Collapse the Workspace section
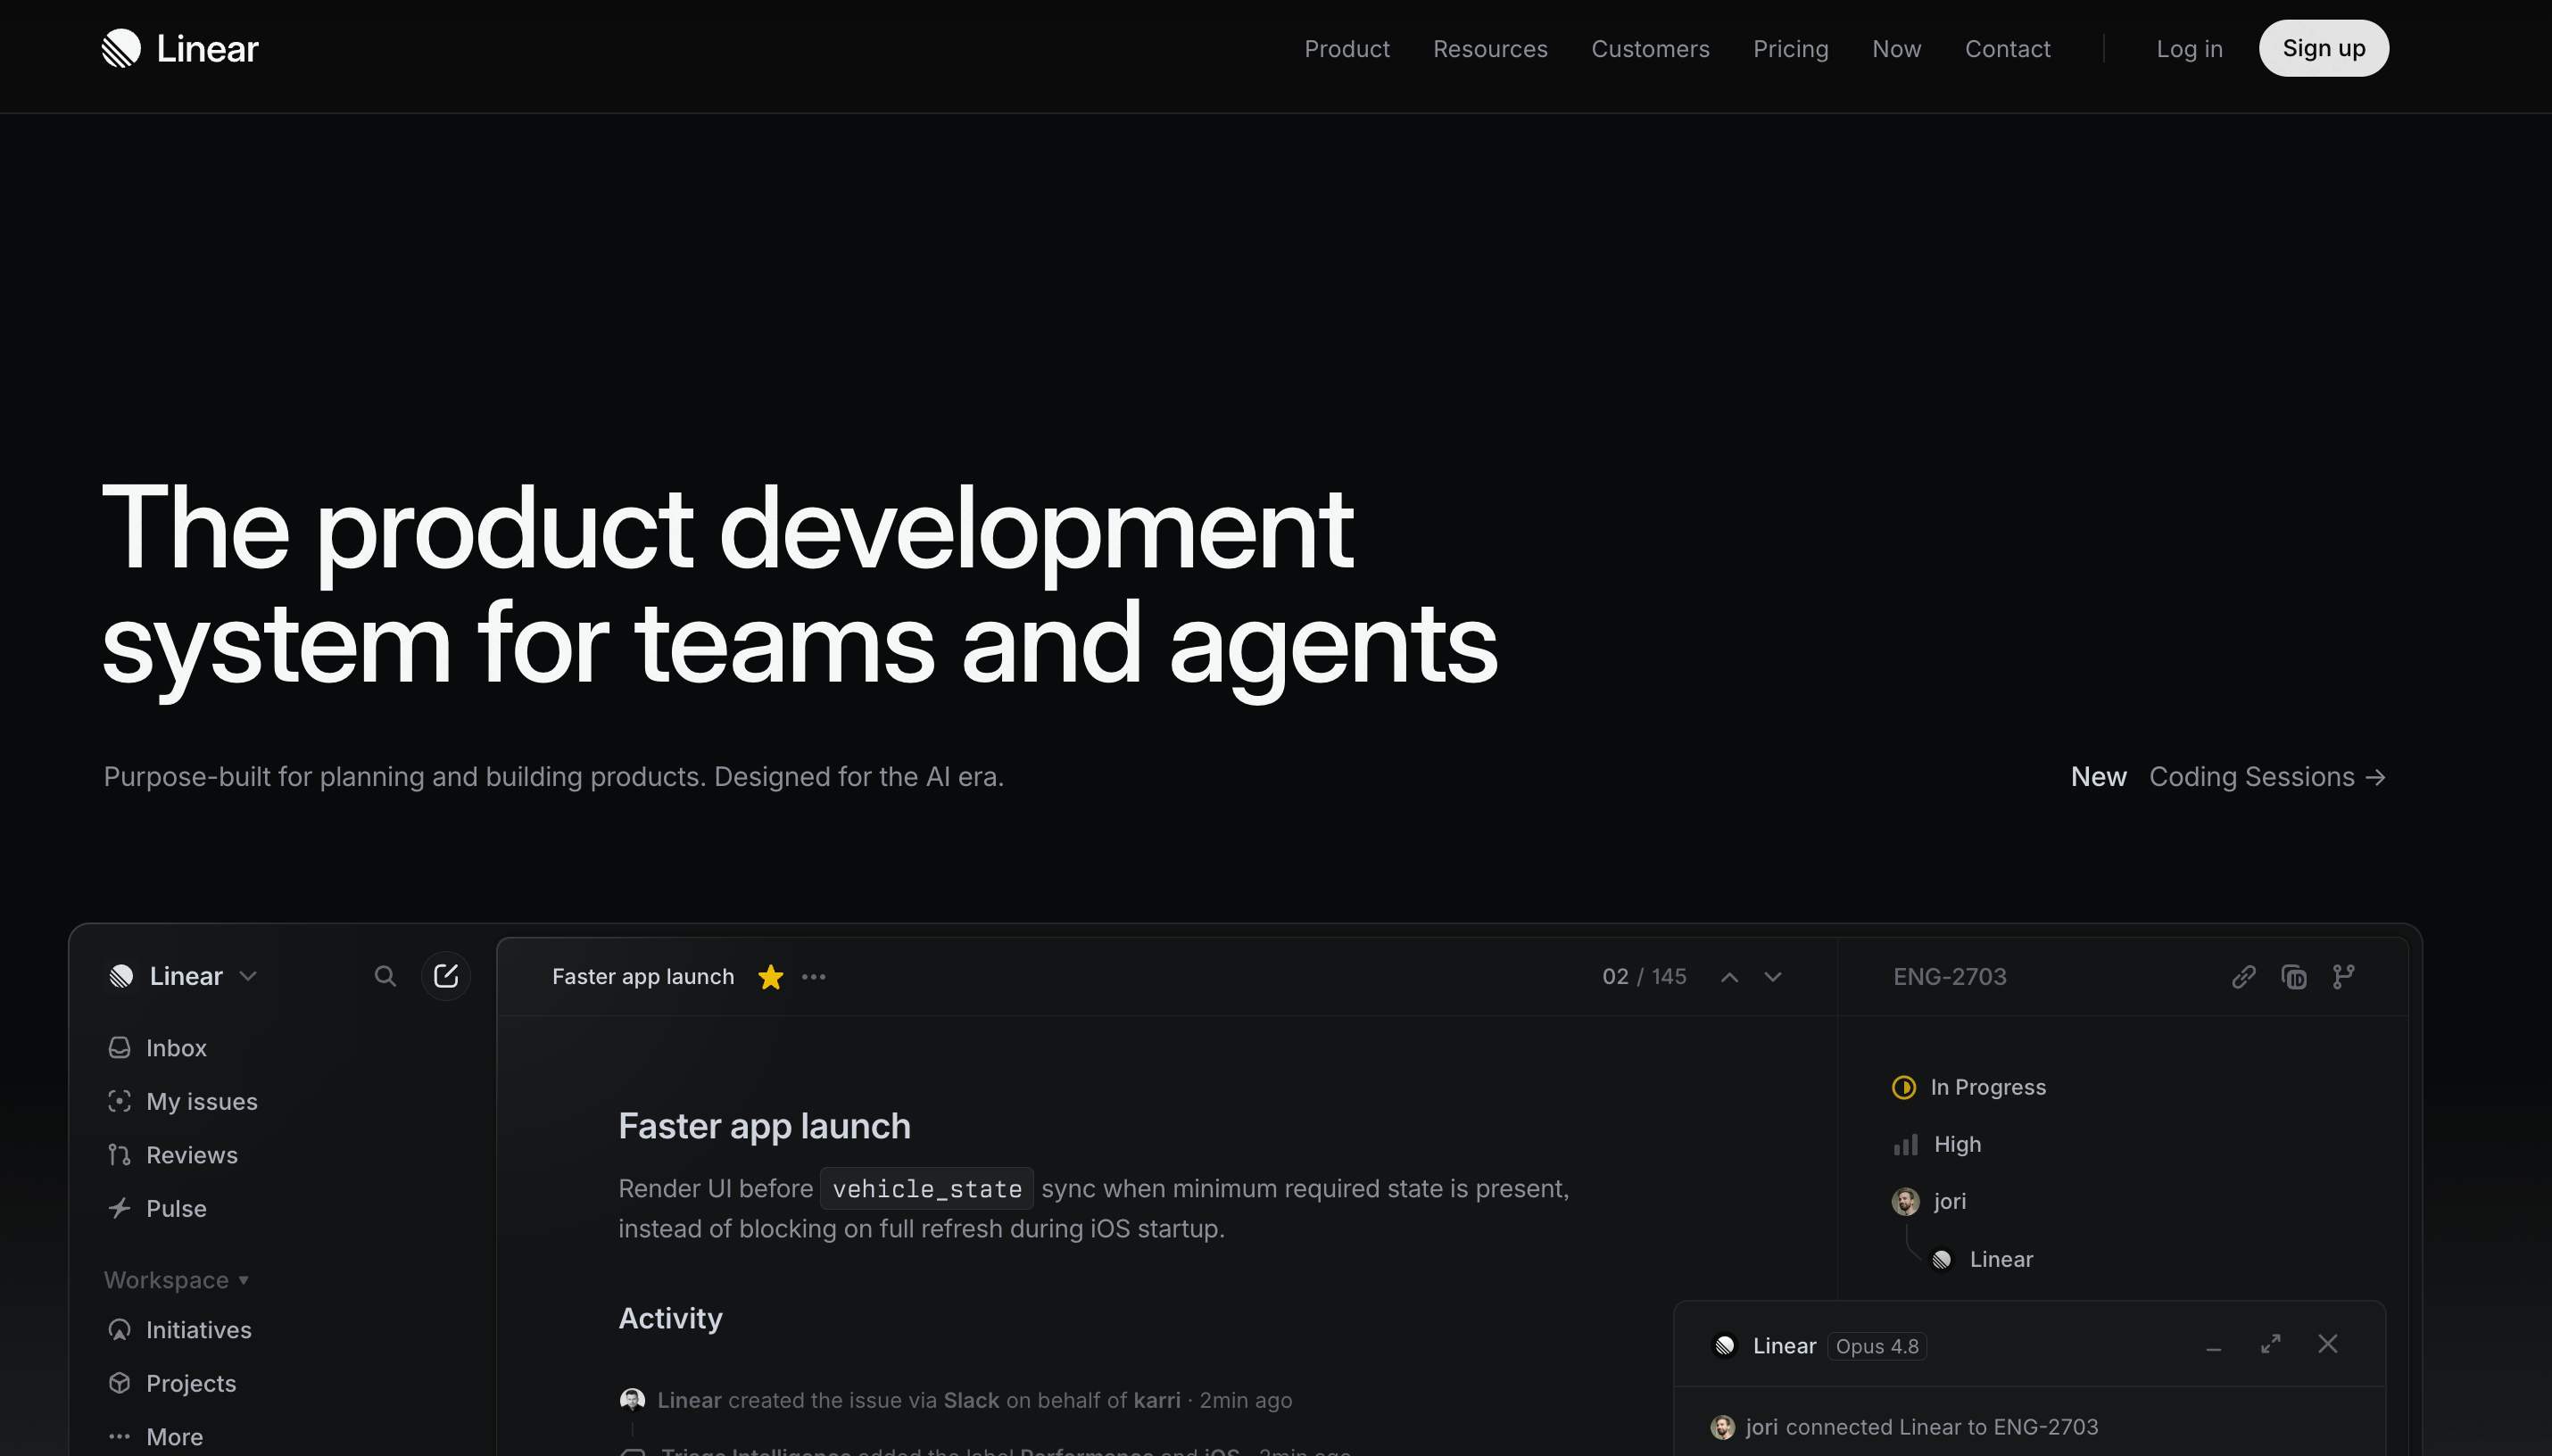The width and height of the screenshot is (2552, 1456). (176, 1280)
